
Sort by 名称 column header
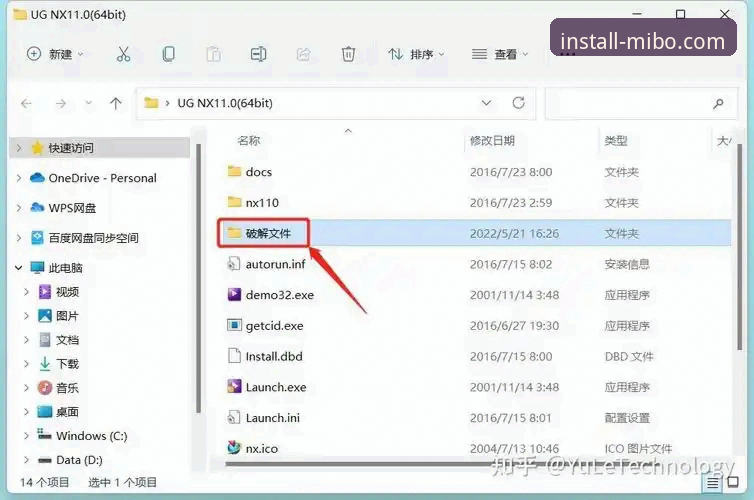pyautogui.click(x=249, y=141)
